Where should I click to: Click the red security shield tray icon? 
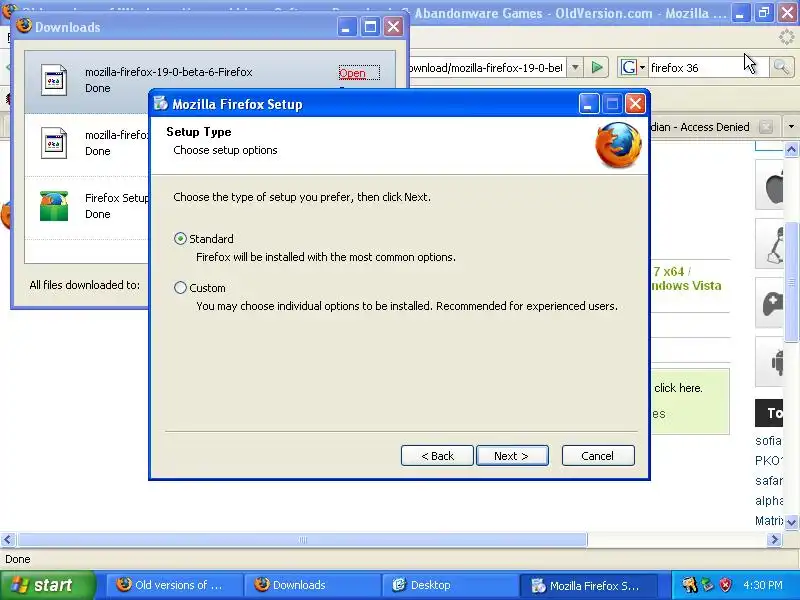[x=724, y=585]
